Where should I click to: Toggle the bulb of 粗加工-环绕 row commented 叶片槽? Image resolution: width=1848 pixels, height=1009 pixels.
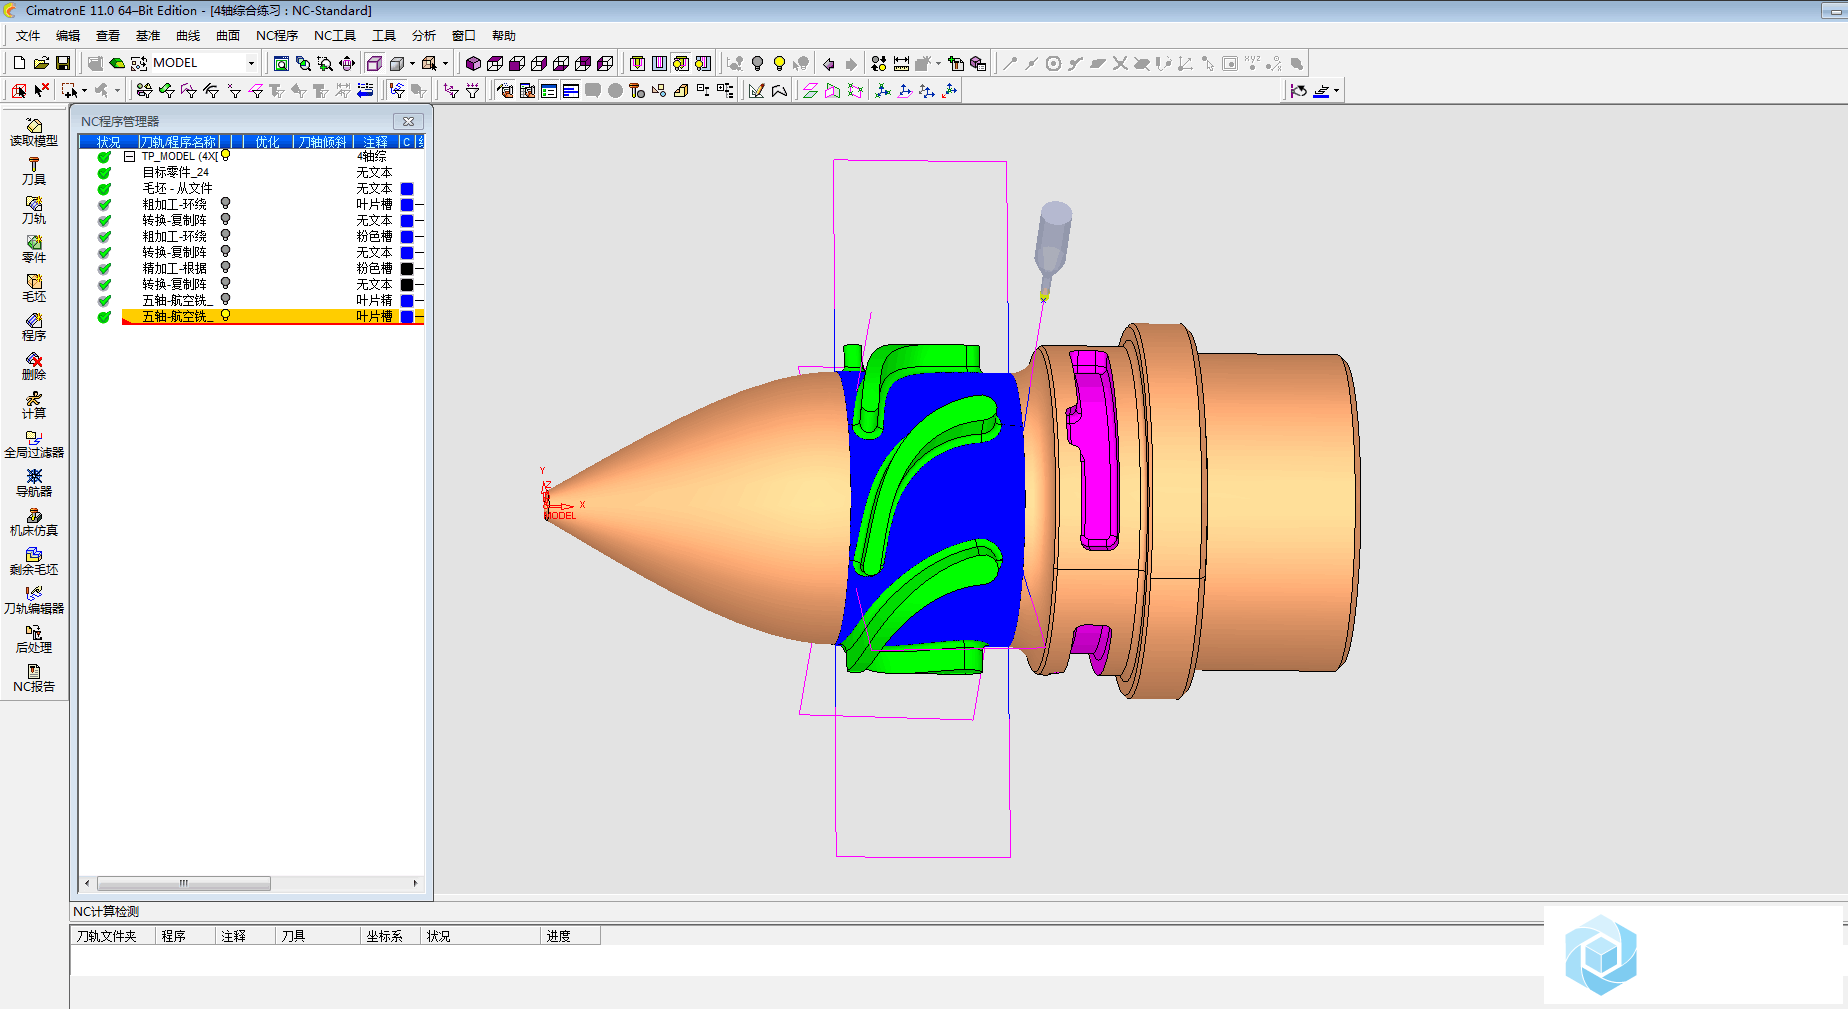coord(226,204)
